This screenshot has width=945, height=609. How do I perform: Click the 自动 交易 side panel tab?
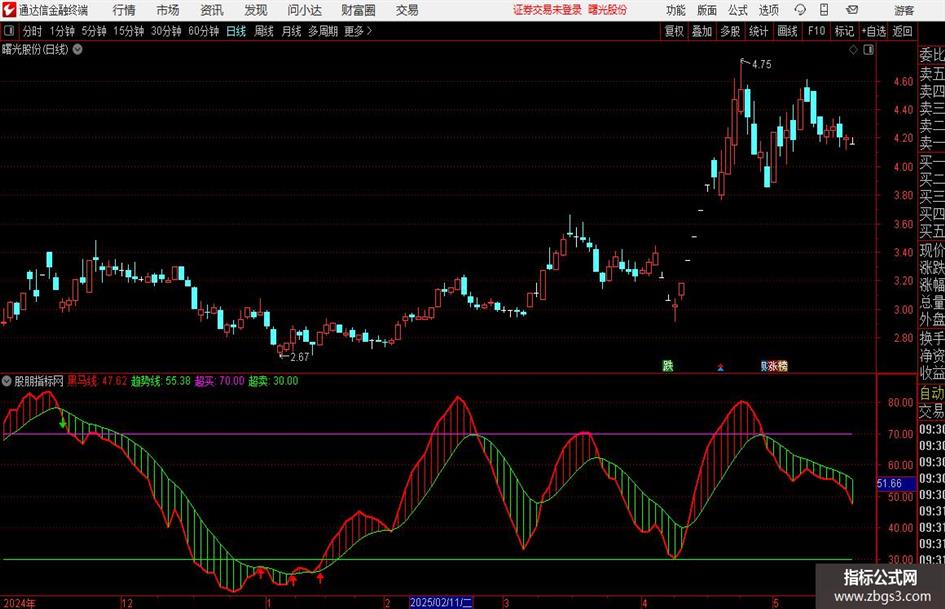pos(931,402)
